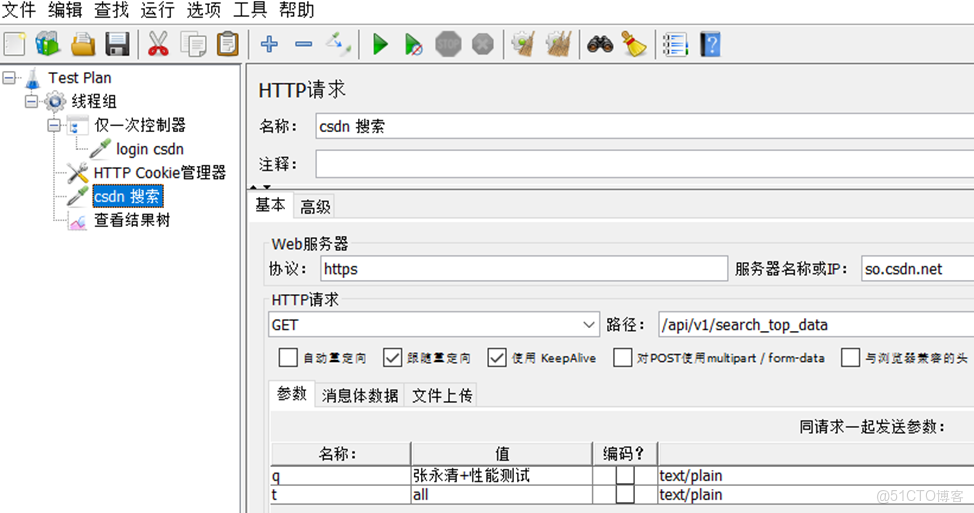Open the 文件 menu
Screen dimensions: 974x513
19,10
